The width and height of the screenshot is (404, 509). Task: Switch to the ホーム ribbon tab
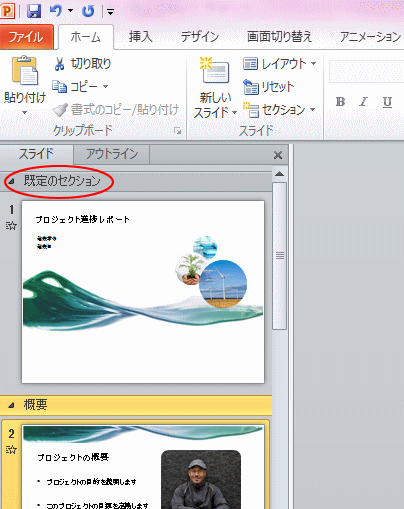pos(86,37)
